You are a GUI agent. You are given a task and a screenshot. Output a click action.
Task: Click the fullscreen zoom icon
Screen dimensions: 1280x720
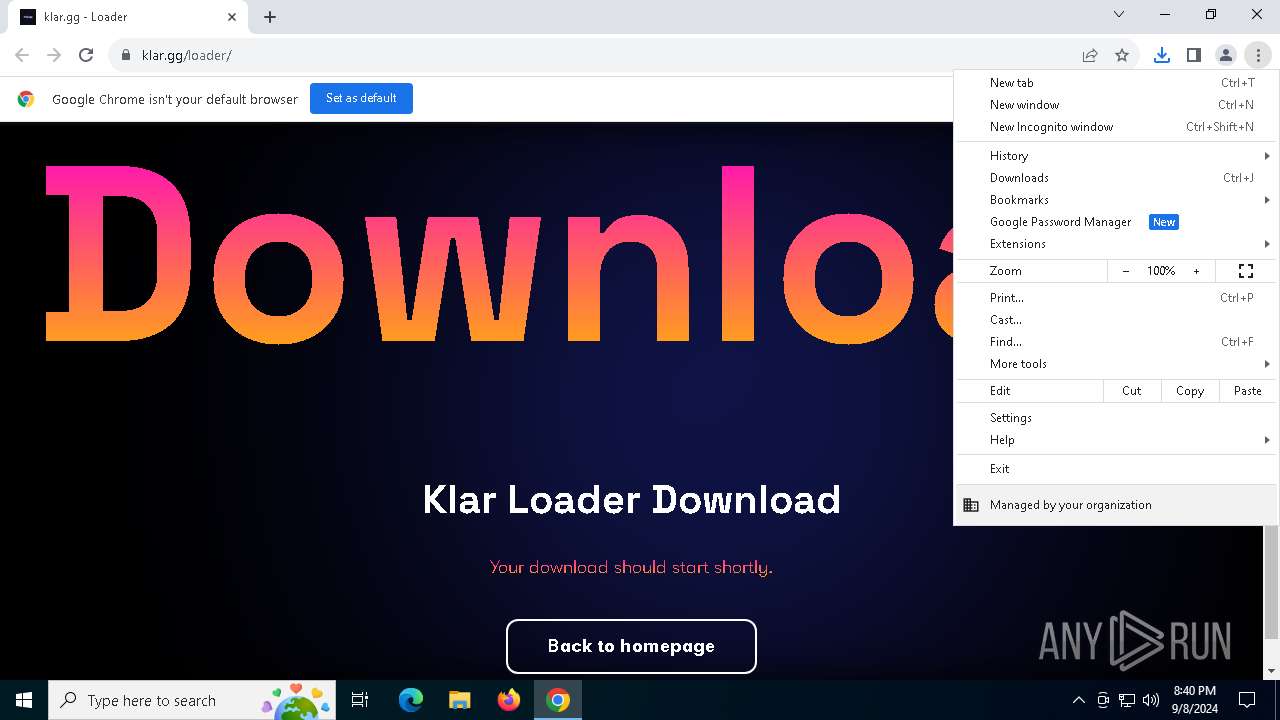[x=1246, y=271]
